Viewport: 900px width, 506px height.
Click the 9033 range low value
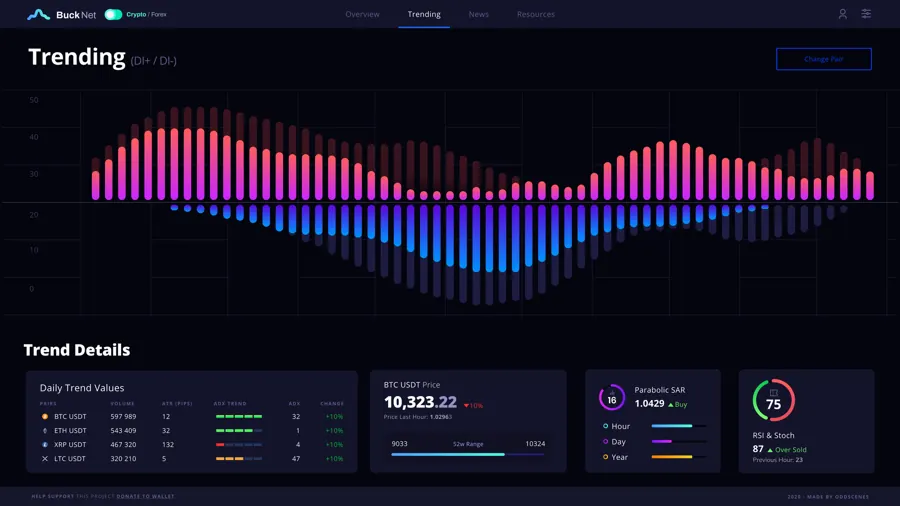point(399,443)
